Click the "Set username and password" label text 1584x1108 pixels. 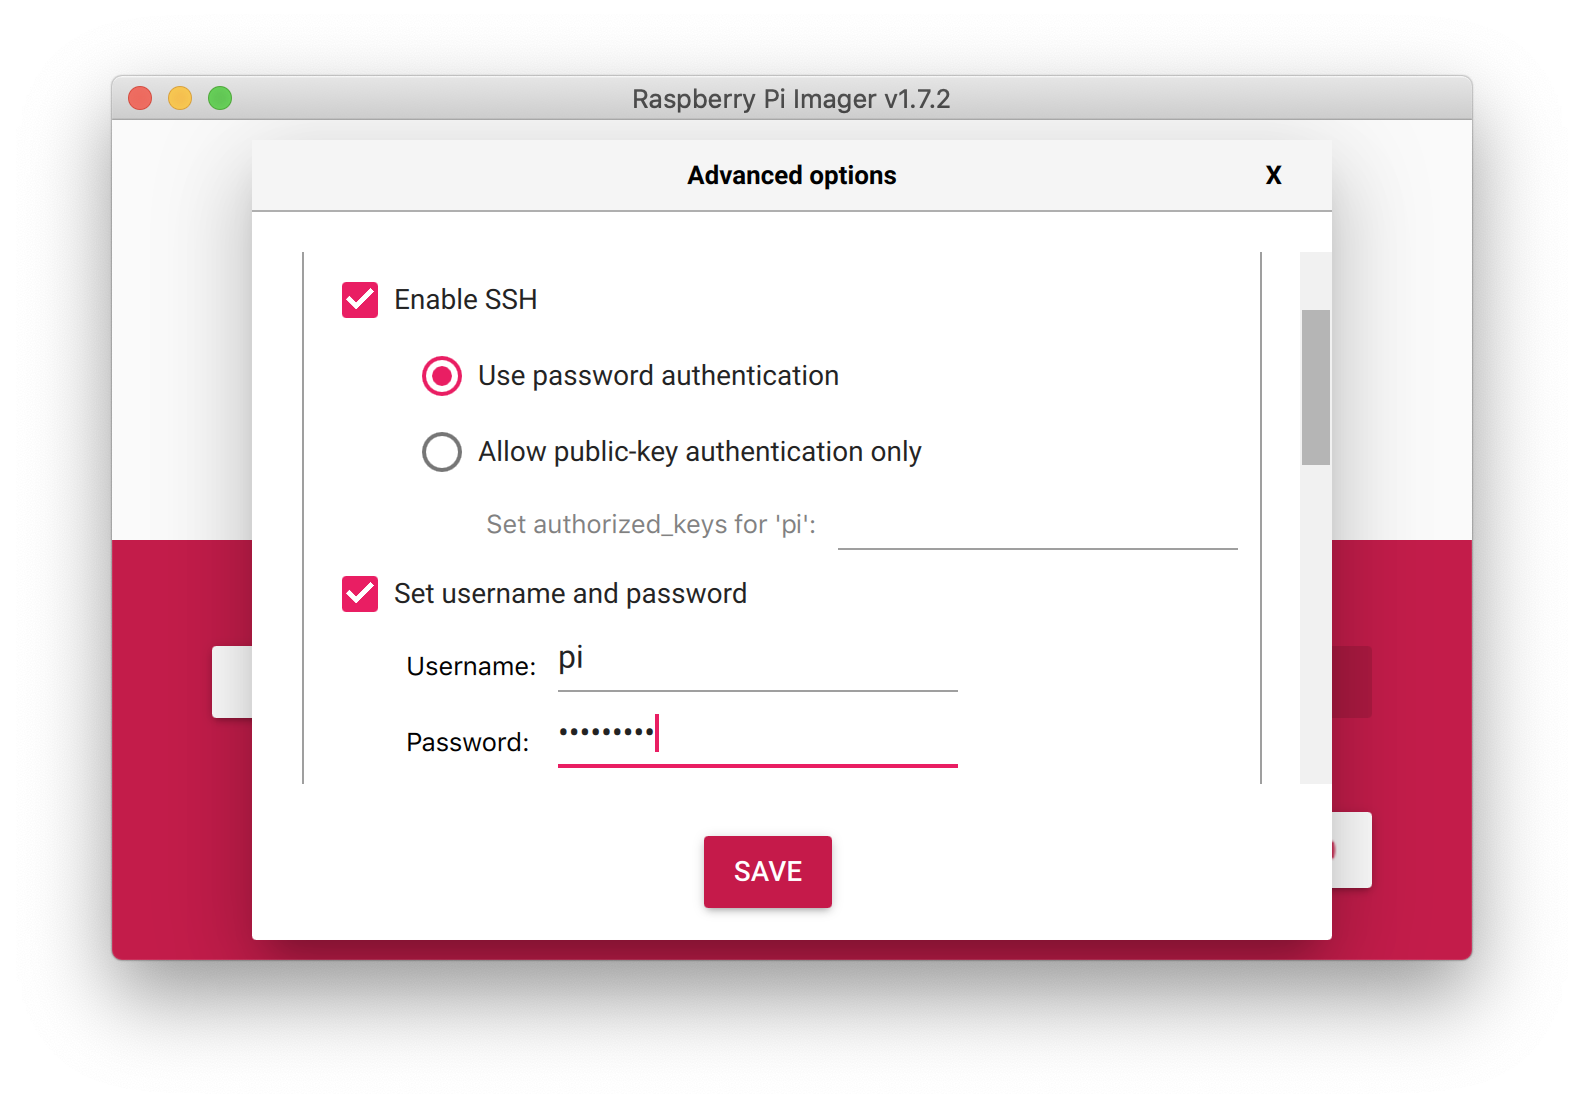pos(570,594)
